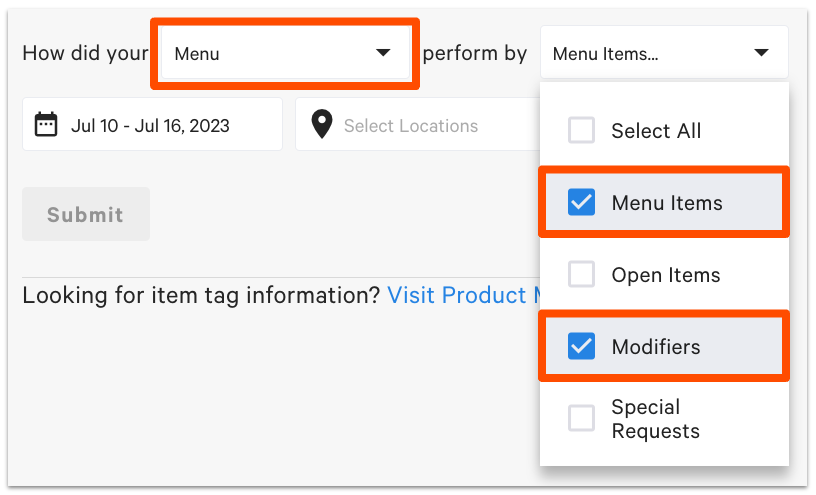Click the Jul 10 - Jul 16, 2023 date text
Image resolution: width=816 pixels, height=495 pixels.
(150, 126)
